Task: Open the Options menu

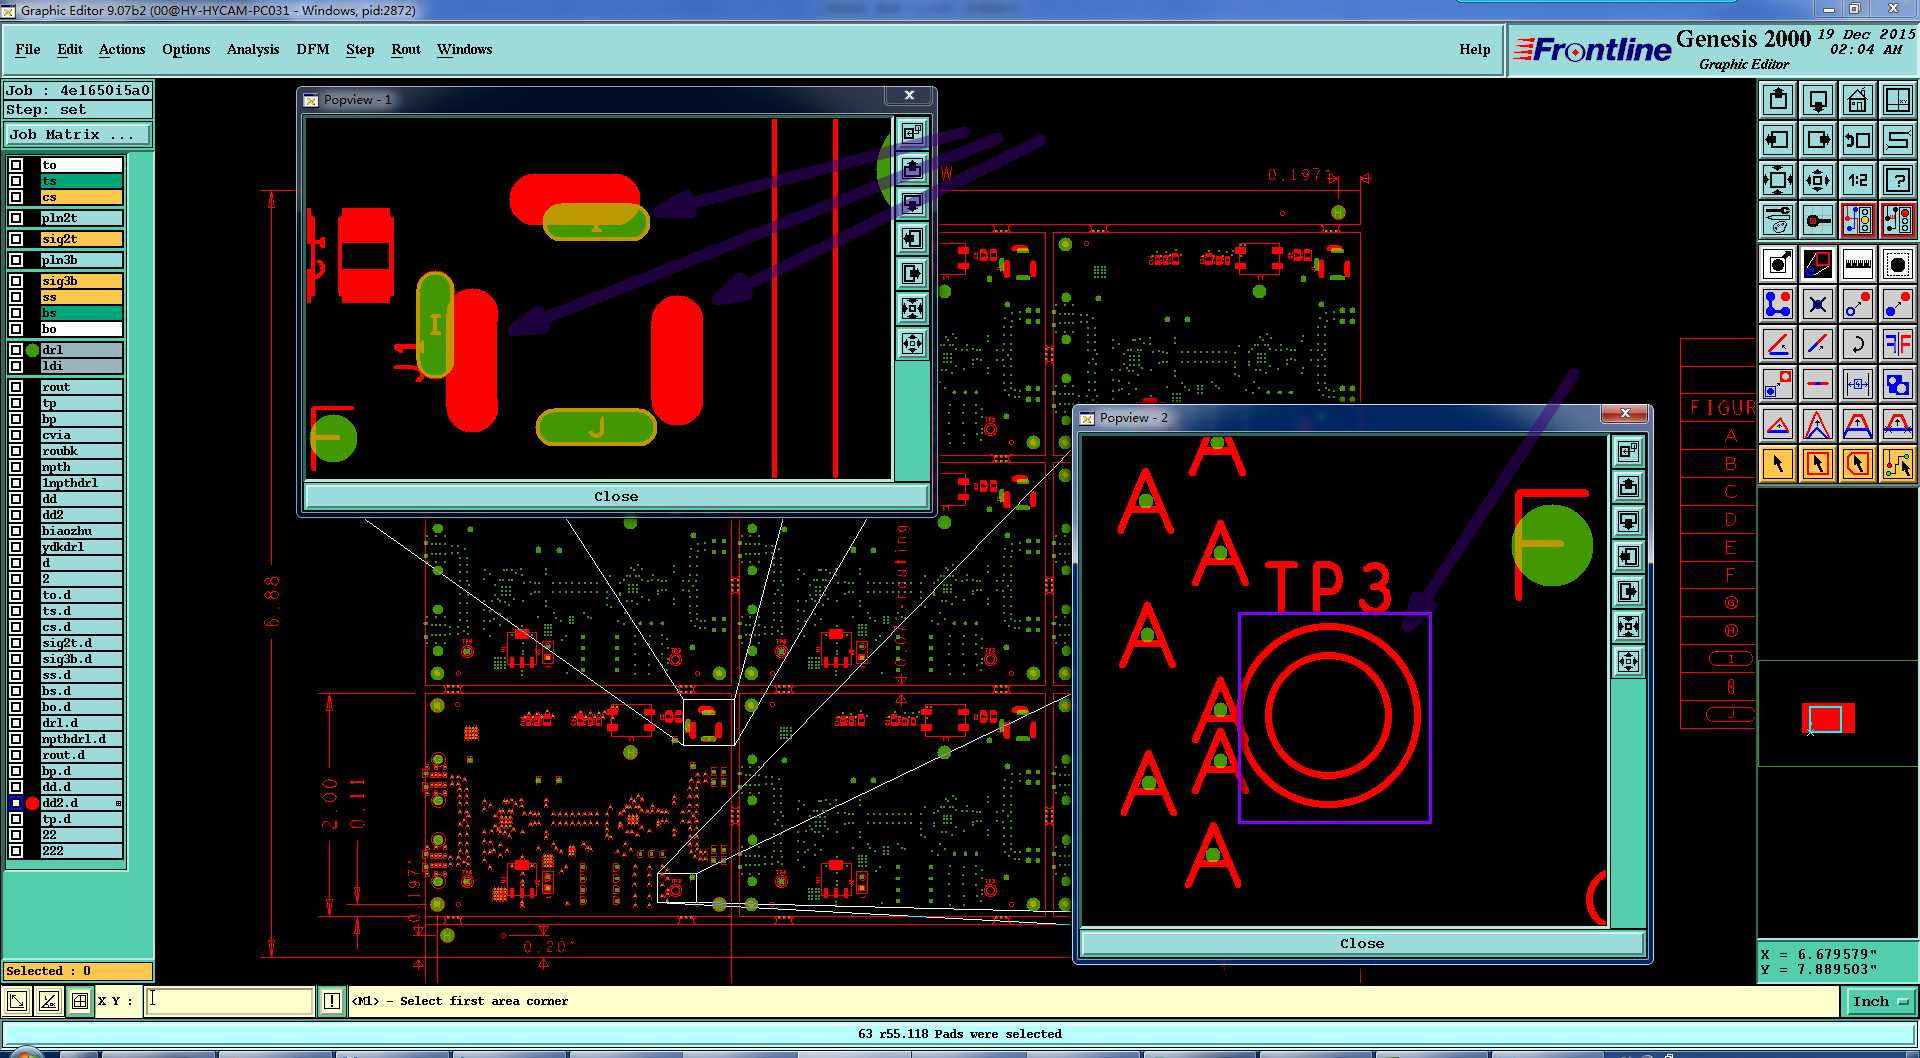Action: coord(186,49)
